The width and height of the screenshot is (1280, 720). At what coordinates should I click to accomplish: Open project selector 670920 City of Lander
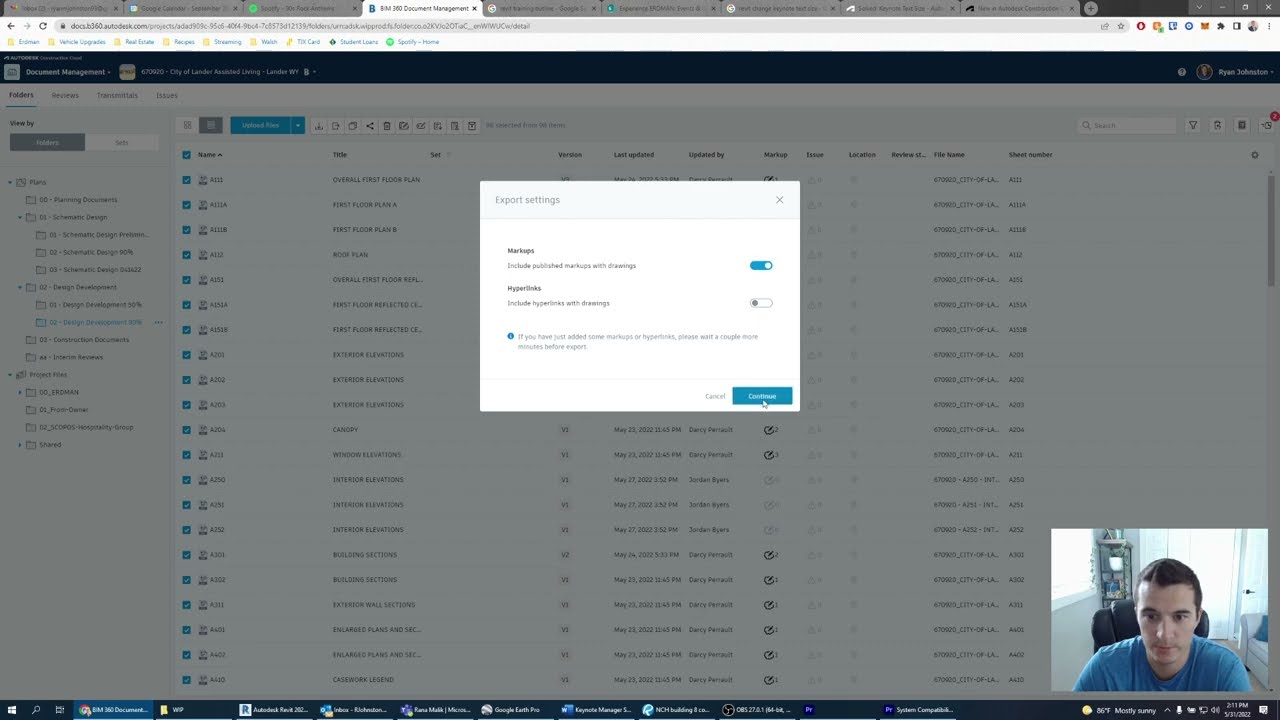coord(226,72)
